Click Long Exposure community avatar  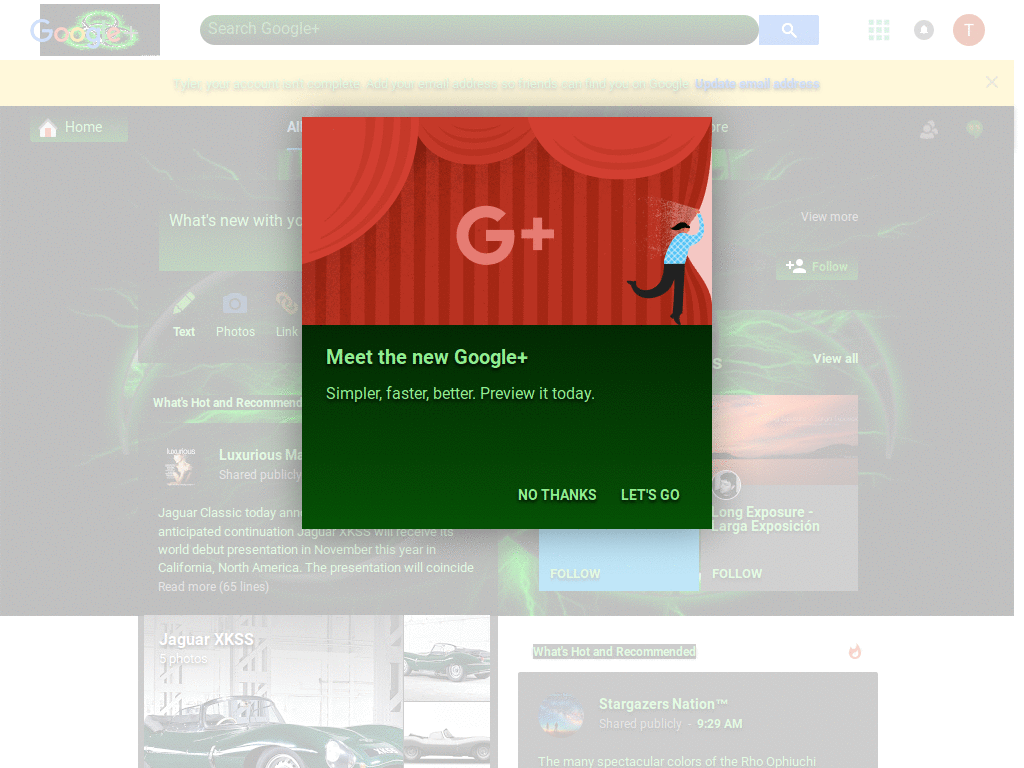tap(726, 485)
